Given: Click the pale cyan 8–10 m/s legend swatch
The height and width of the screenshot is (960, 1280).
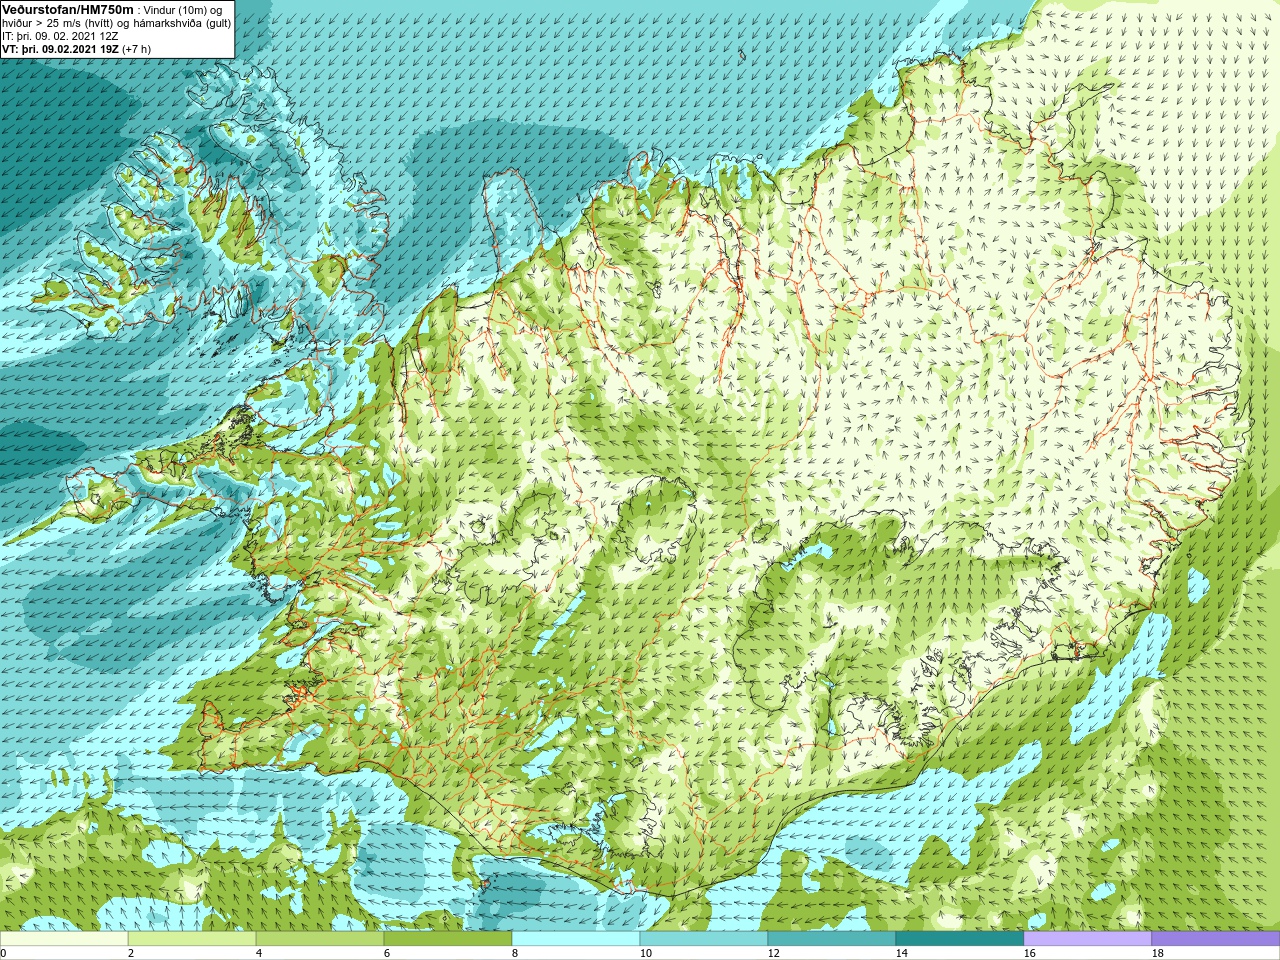Looking at the screenshot, I should pyautogui.click(x=576, y=939).
